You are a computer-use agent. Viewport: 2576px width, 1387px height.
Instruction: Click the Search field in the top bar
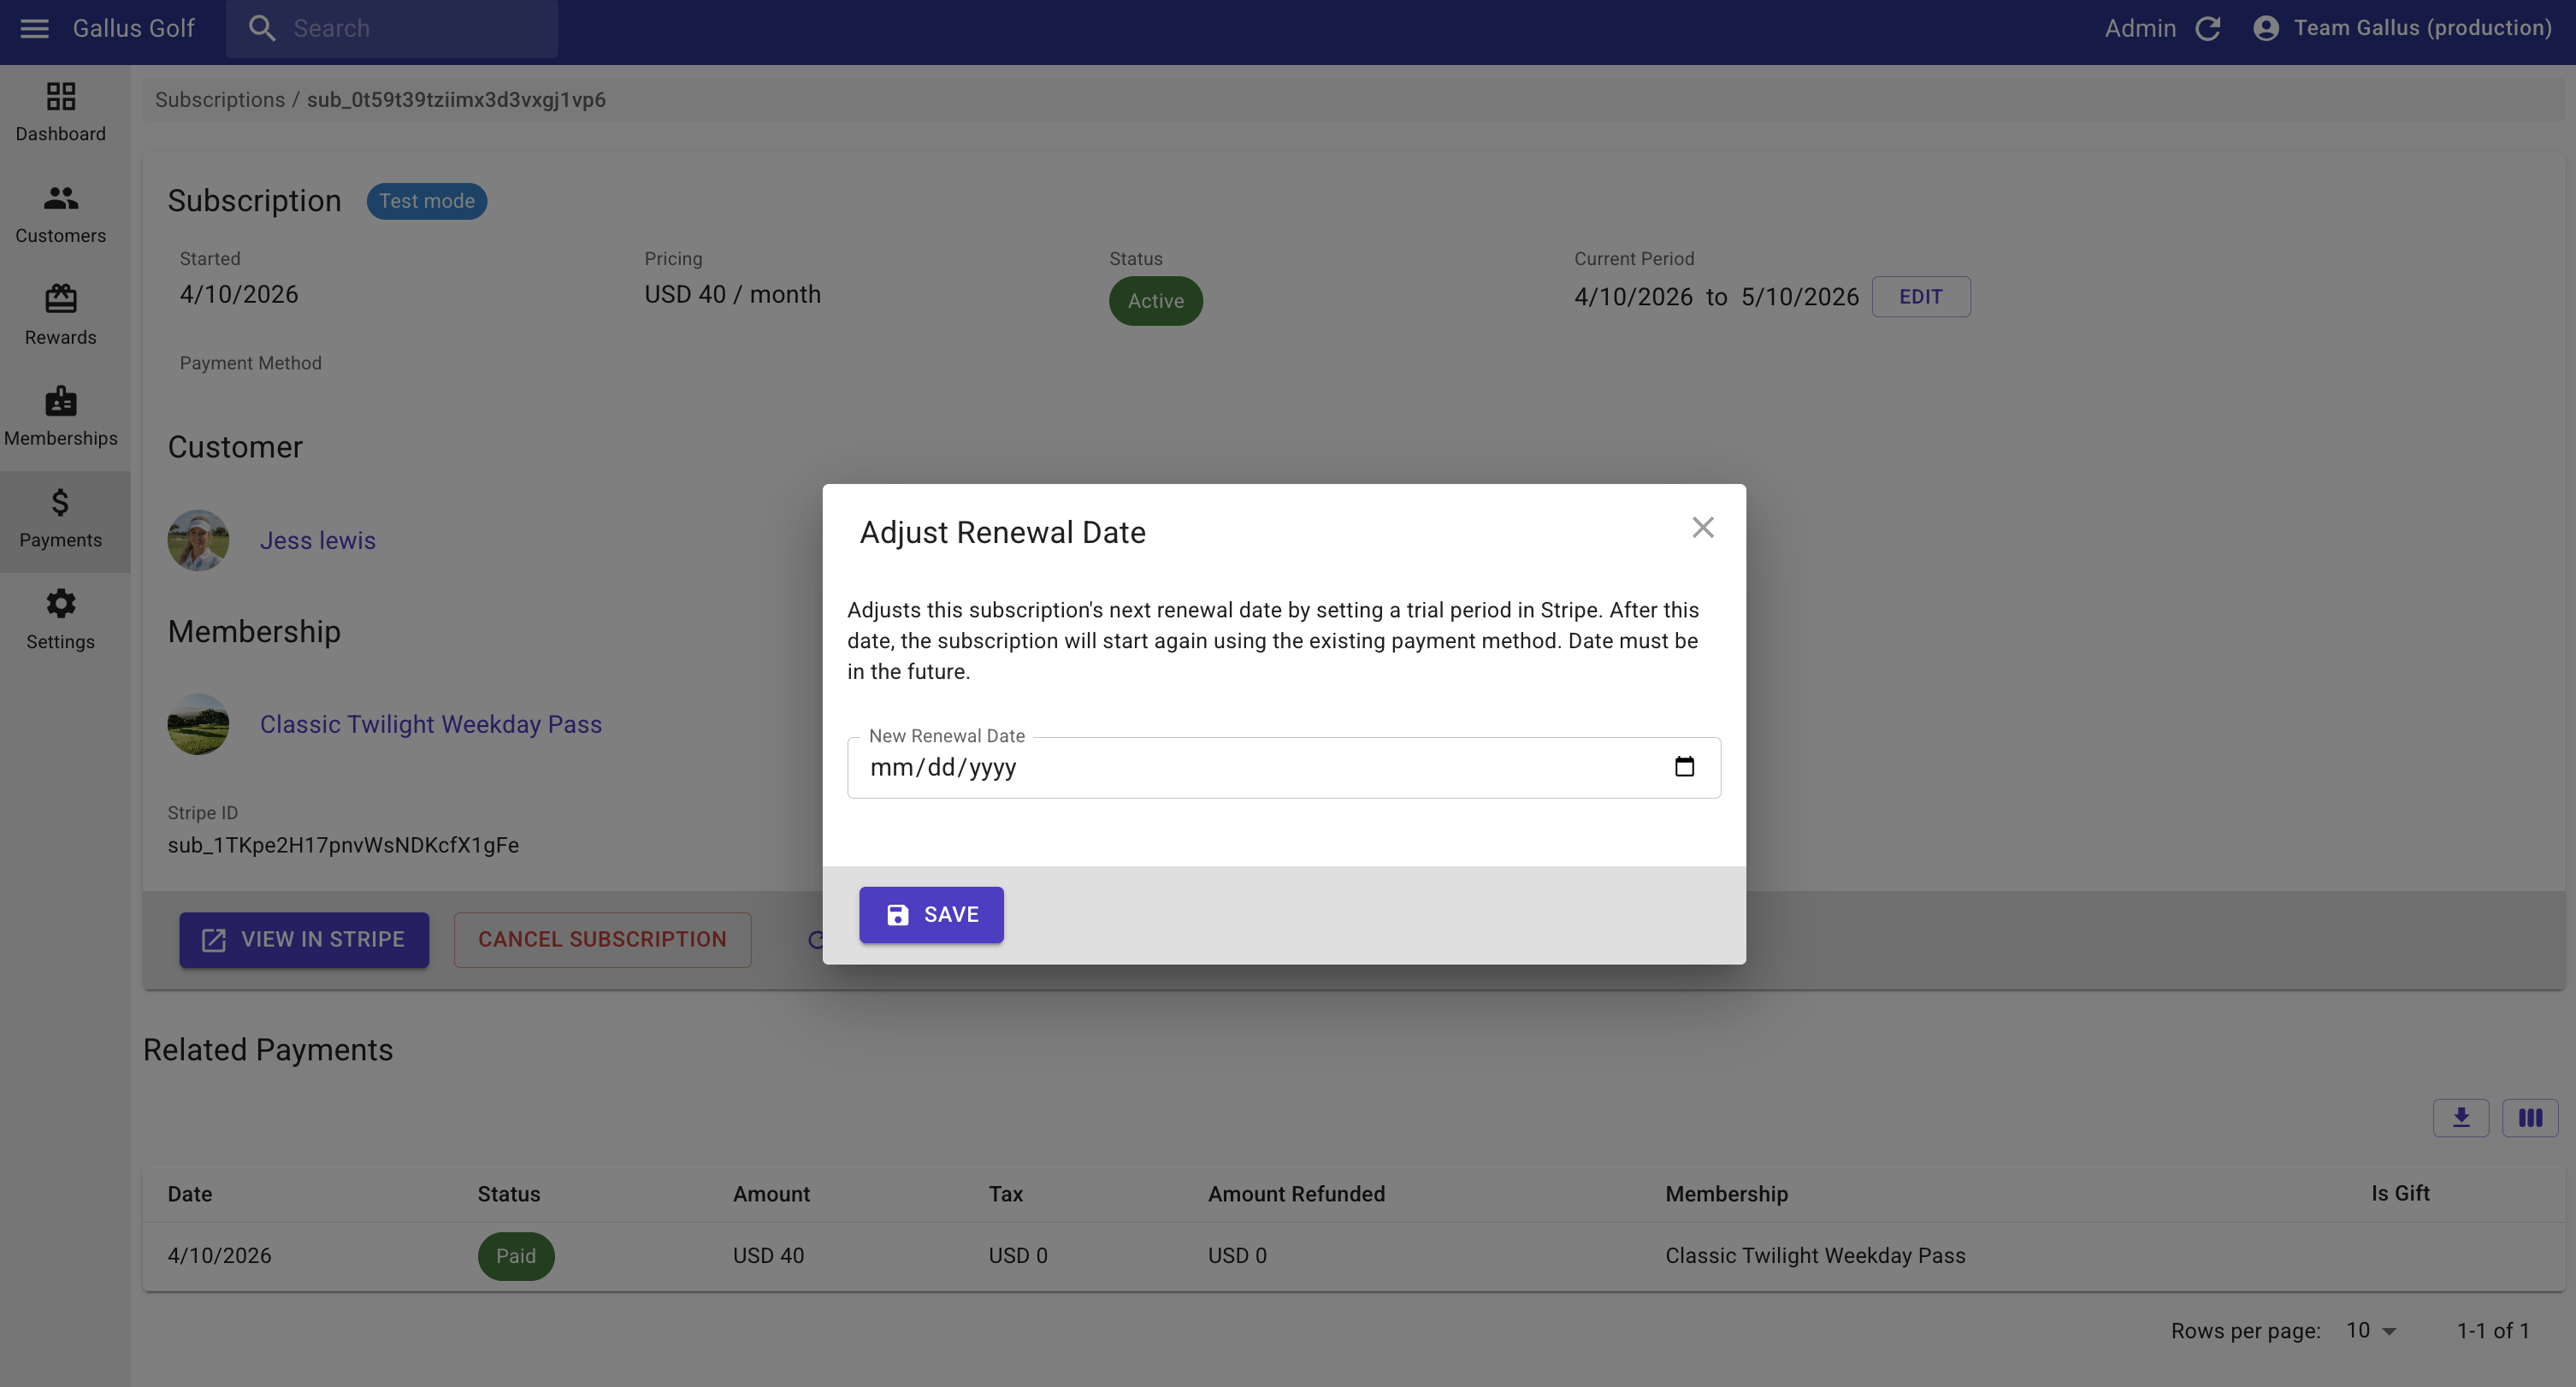(410, 28)
